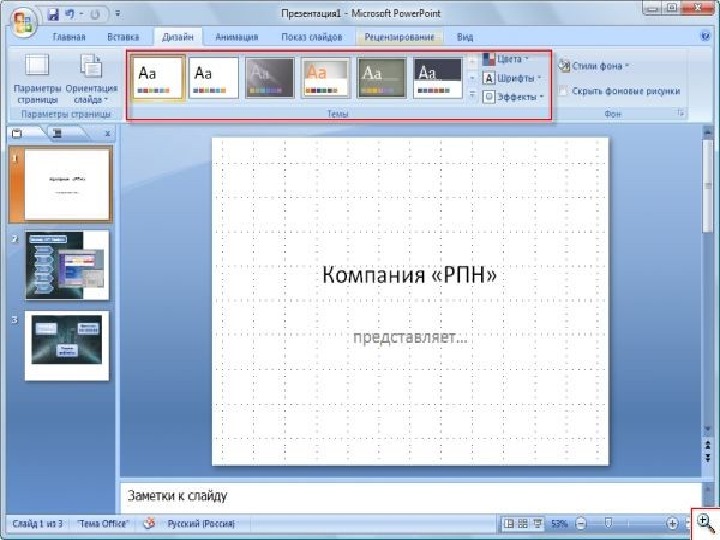Click the 53% zoom level button

click(559, 523)
